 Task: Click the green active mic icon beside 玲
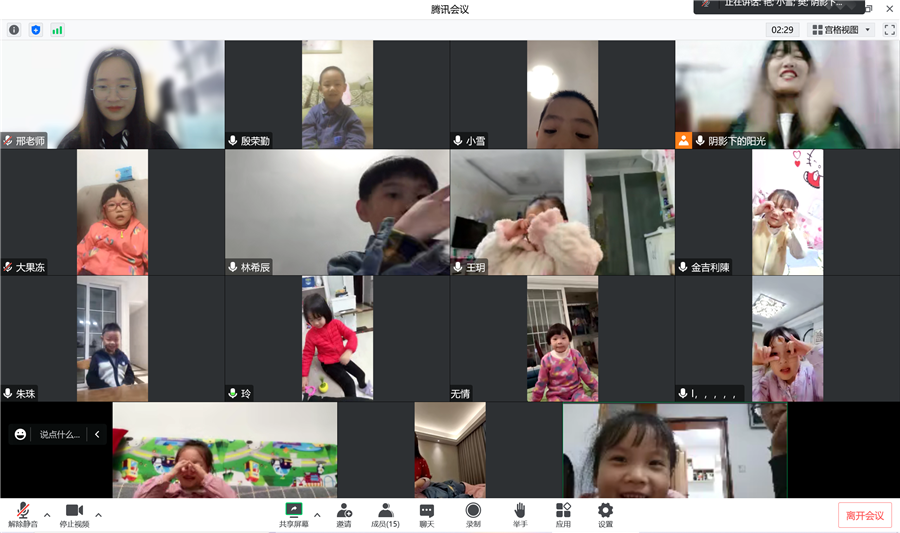[x=232, y=393]
